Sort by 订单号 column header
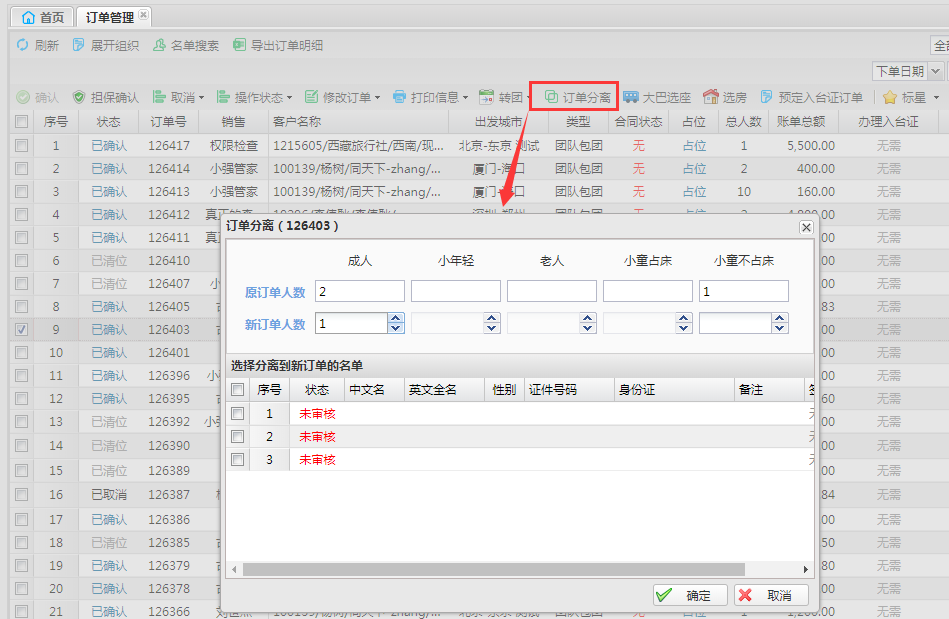Viewport: 949px width, 619px height. (168, 122)
